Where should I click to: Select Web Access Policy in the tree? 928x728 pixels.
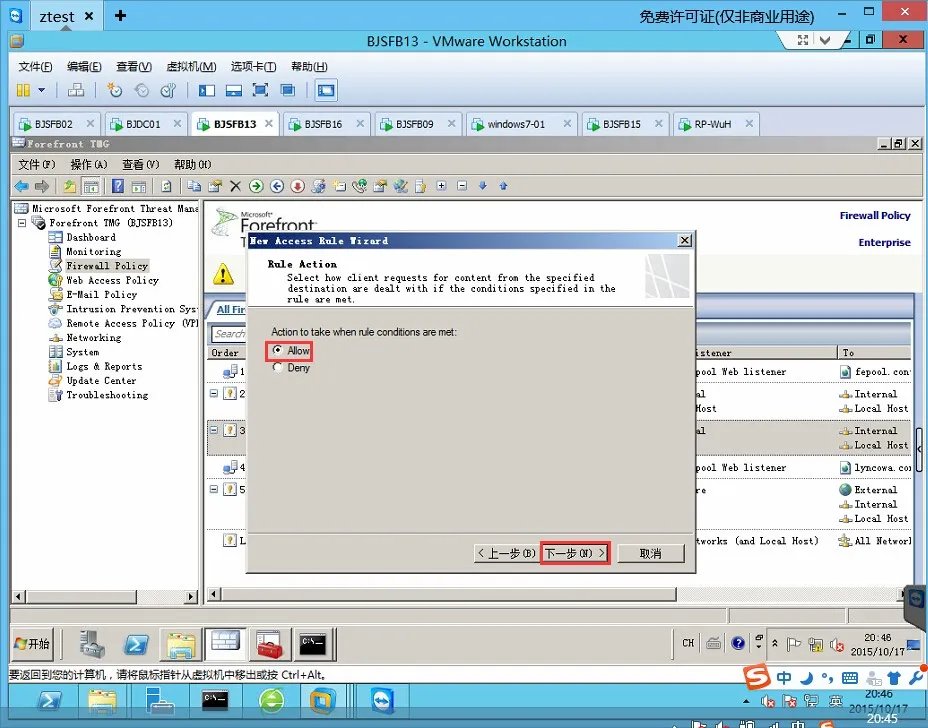pos(112,281)
